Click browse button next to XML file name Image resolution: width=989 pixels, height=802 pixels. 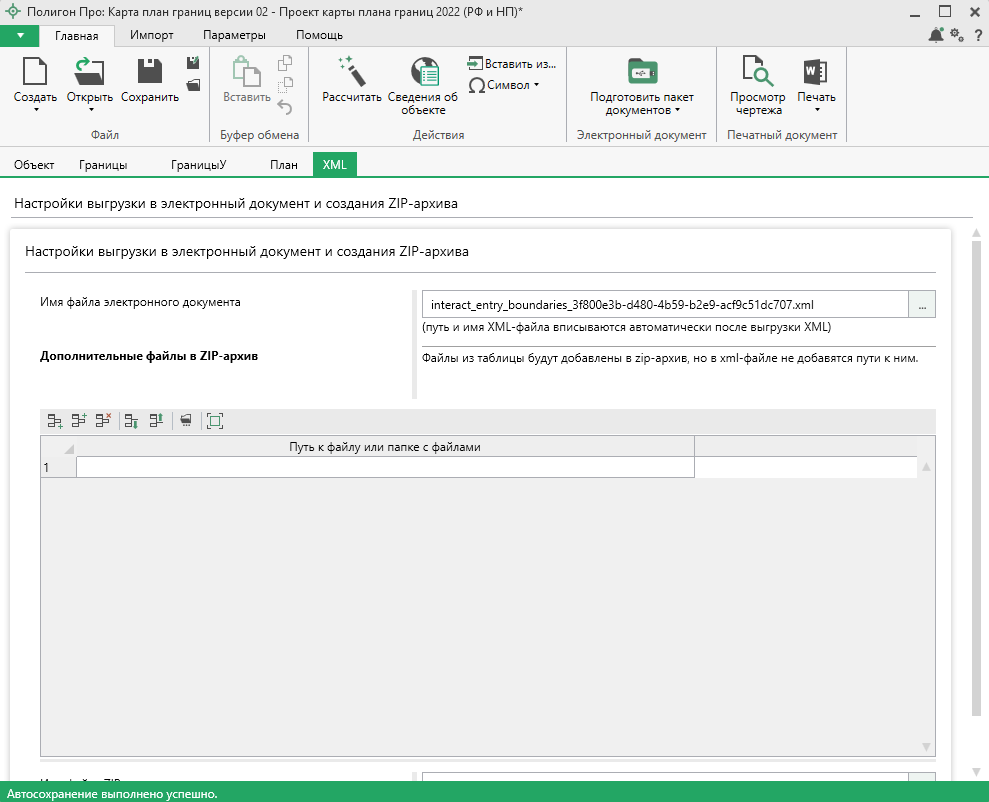pyautogui.click(x=921, y=304)
